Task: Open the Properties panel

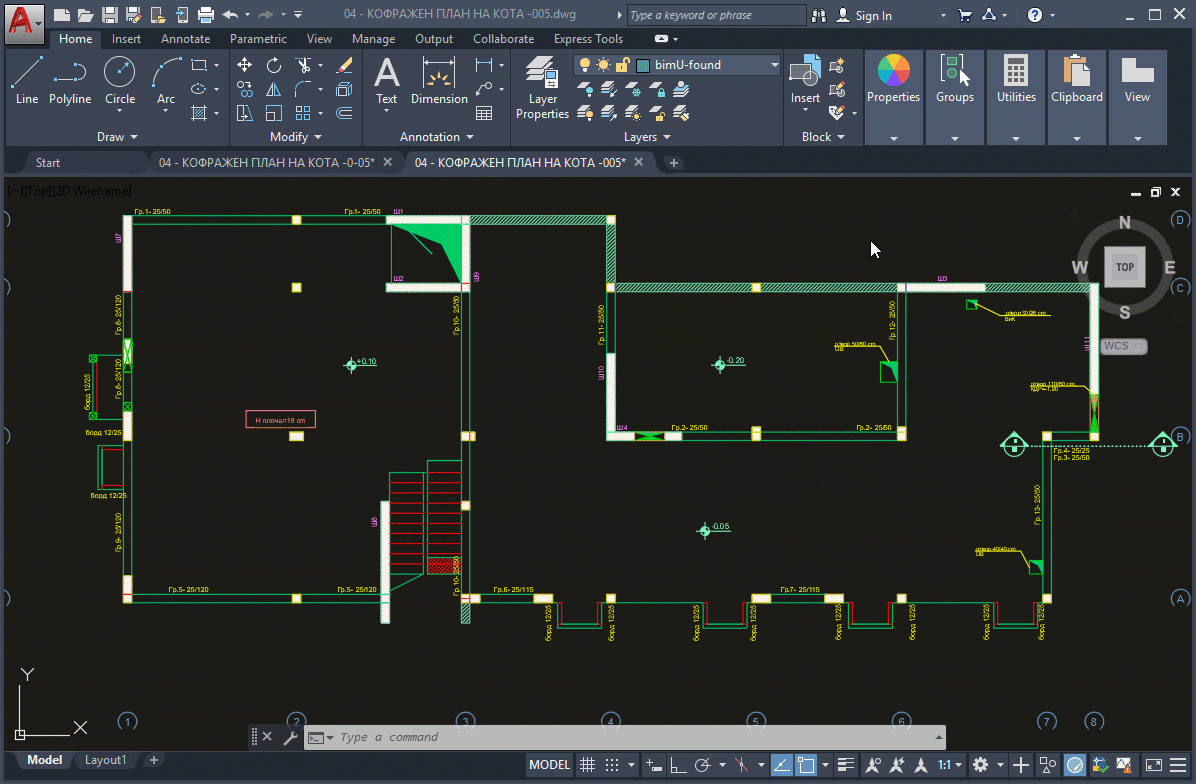Action: coord(893,80)
